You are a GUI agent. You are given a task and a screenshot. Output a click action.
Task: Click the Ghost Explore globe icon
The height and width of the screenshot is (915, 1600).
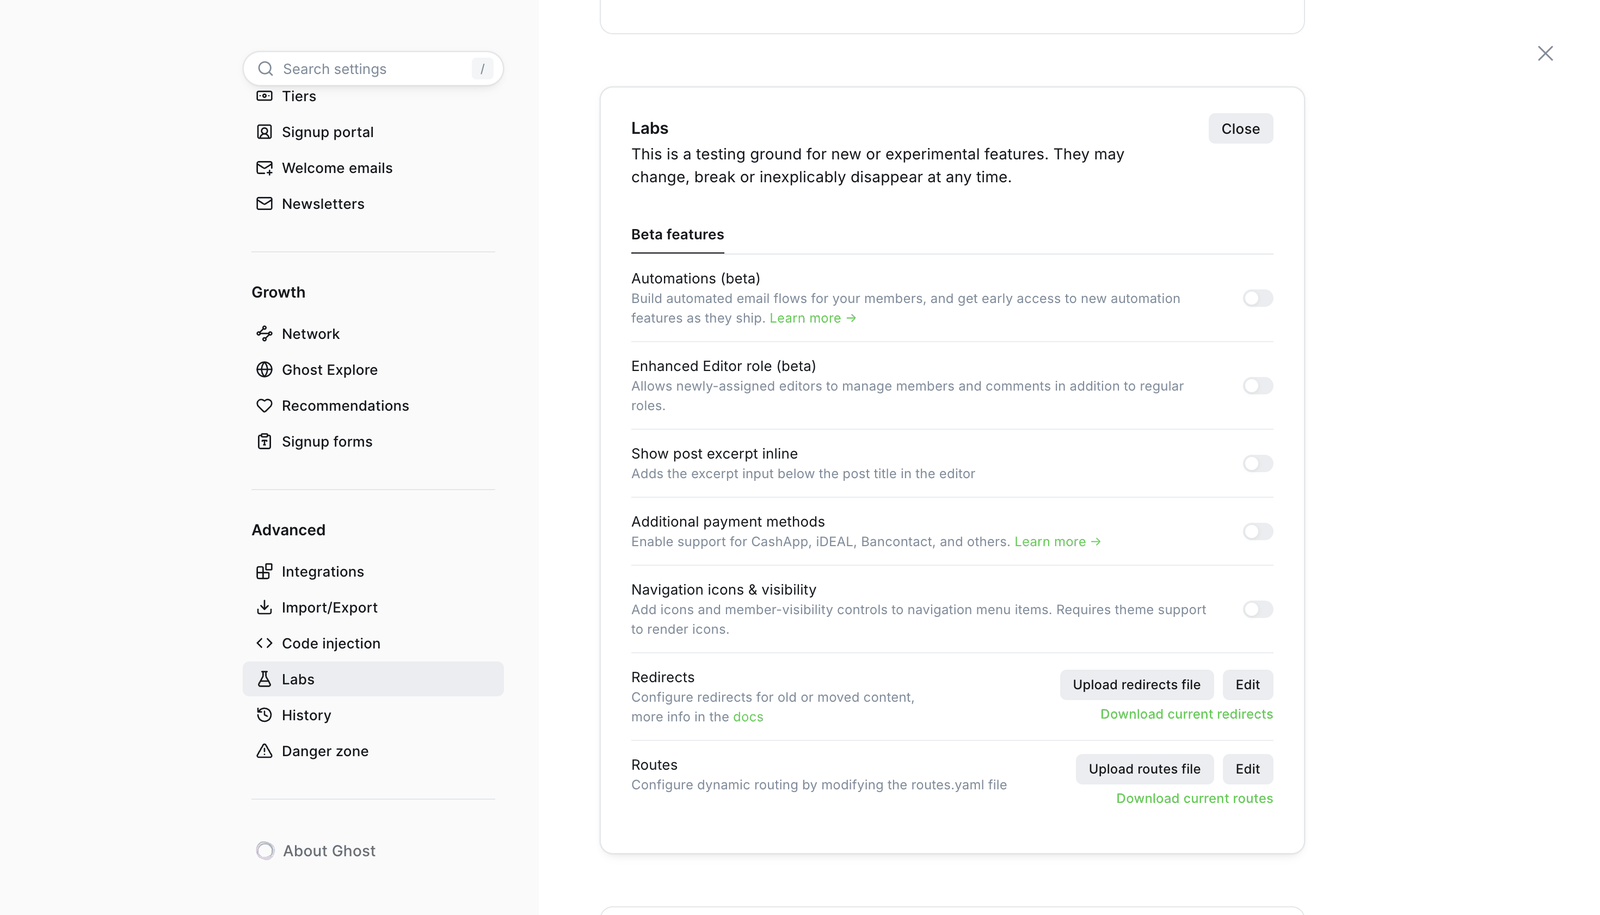(264, 370)
